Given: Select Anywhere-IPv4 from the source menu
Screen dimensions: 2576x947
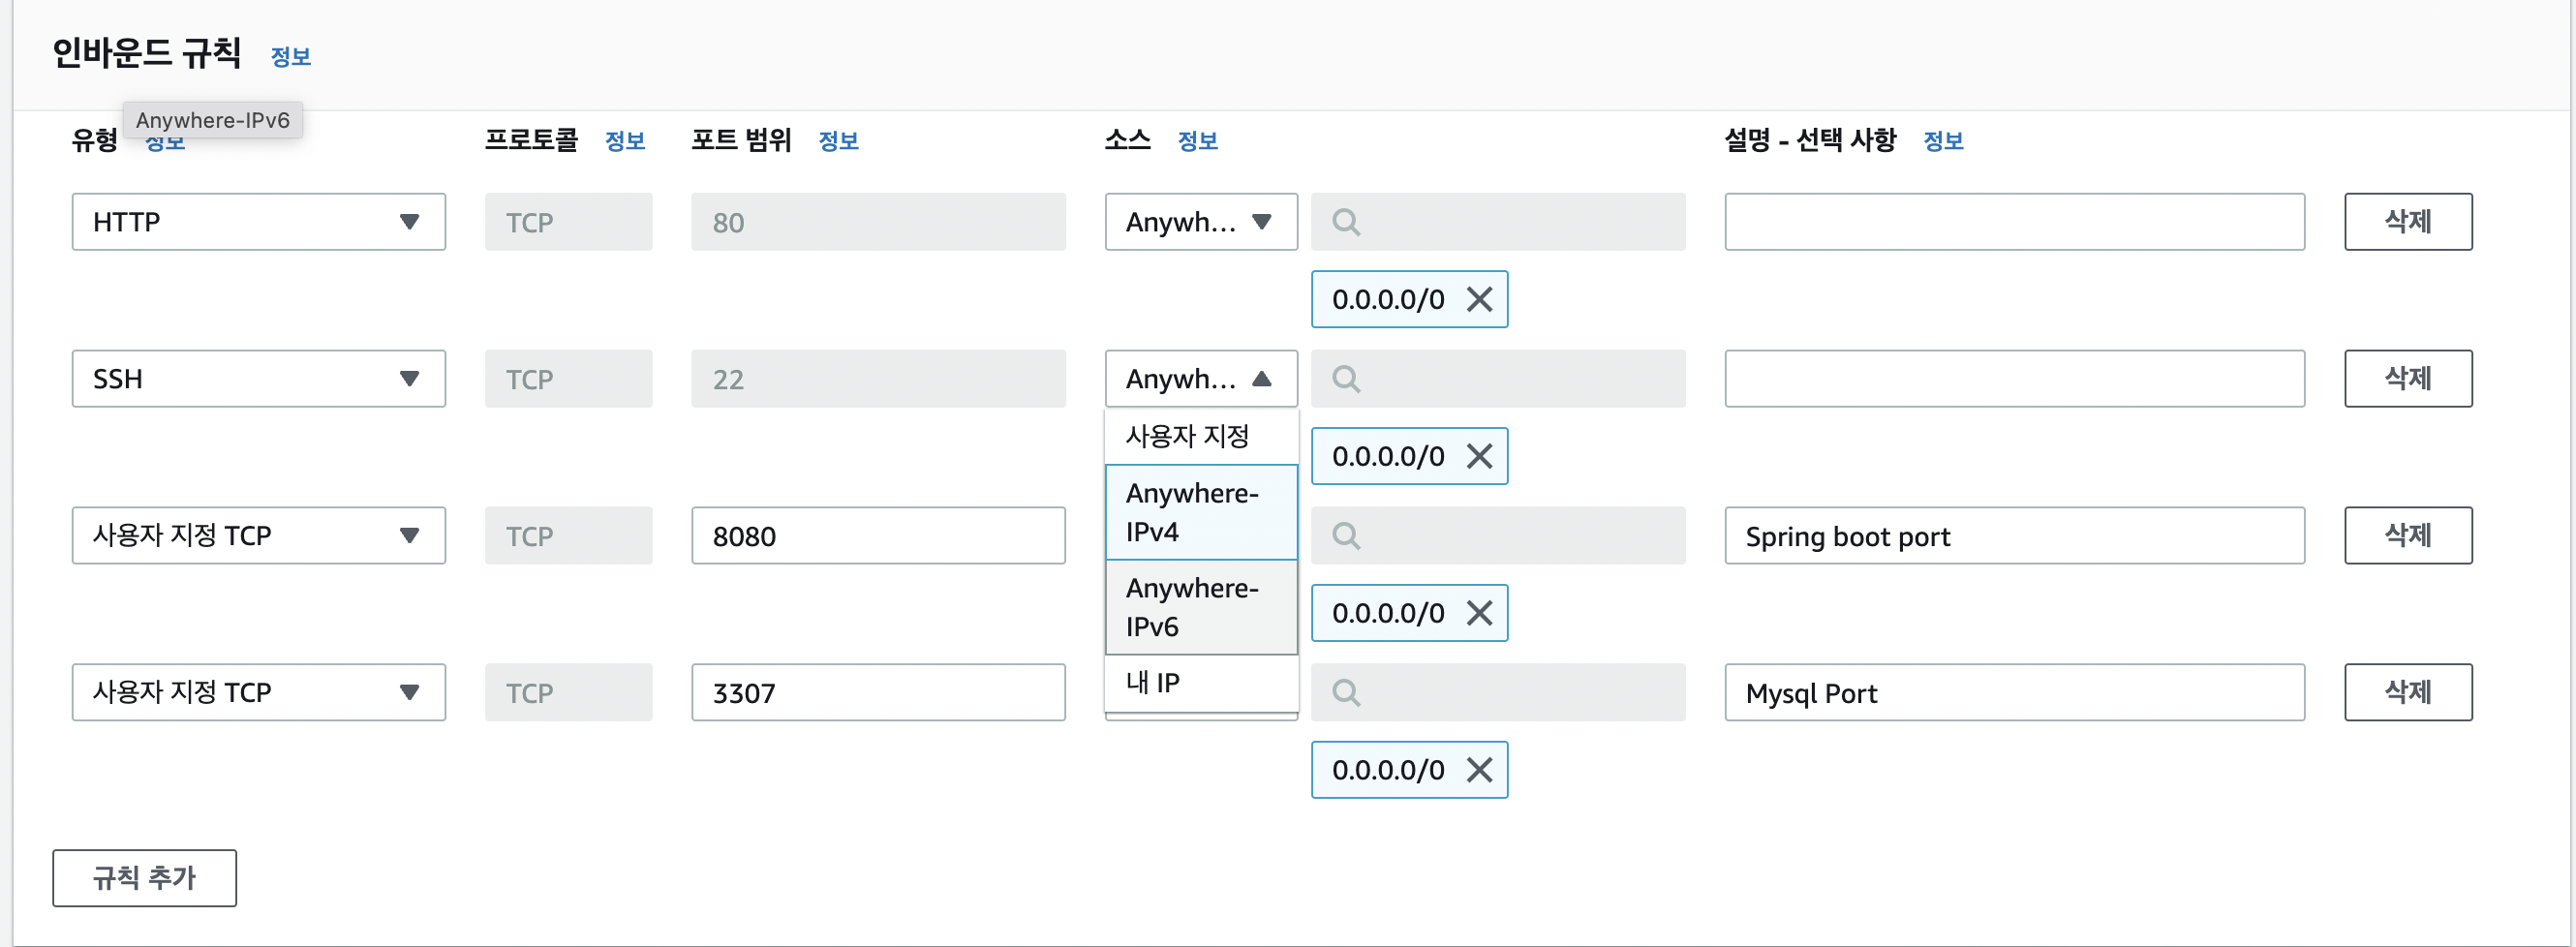Looking at the screenshot, I should 1200,512.
